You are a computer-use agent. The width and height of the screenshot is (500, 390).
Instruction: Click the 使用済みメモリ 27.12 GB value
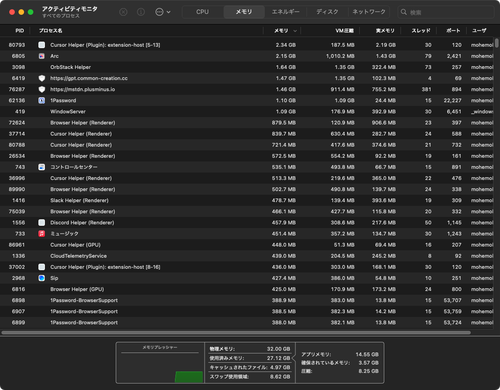click(278, 358)
